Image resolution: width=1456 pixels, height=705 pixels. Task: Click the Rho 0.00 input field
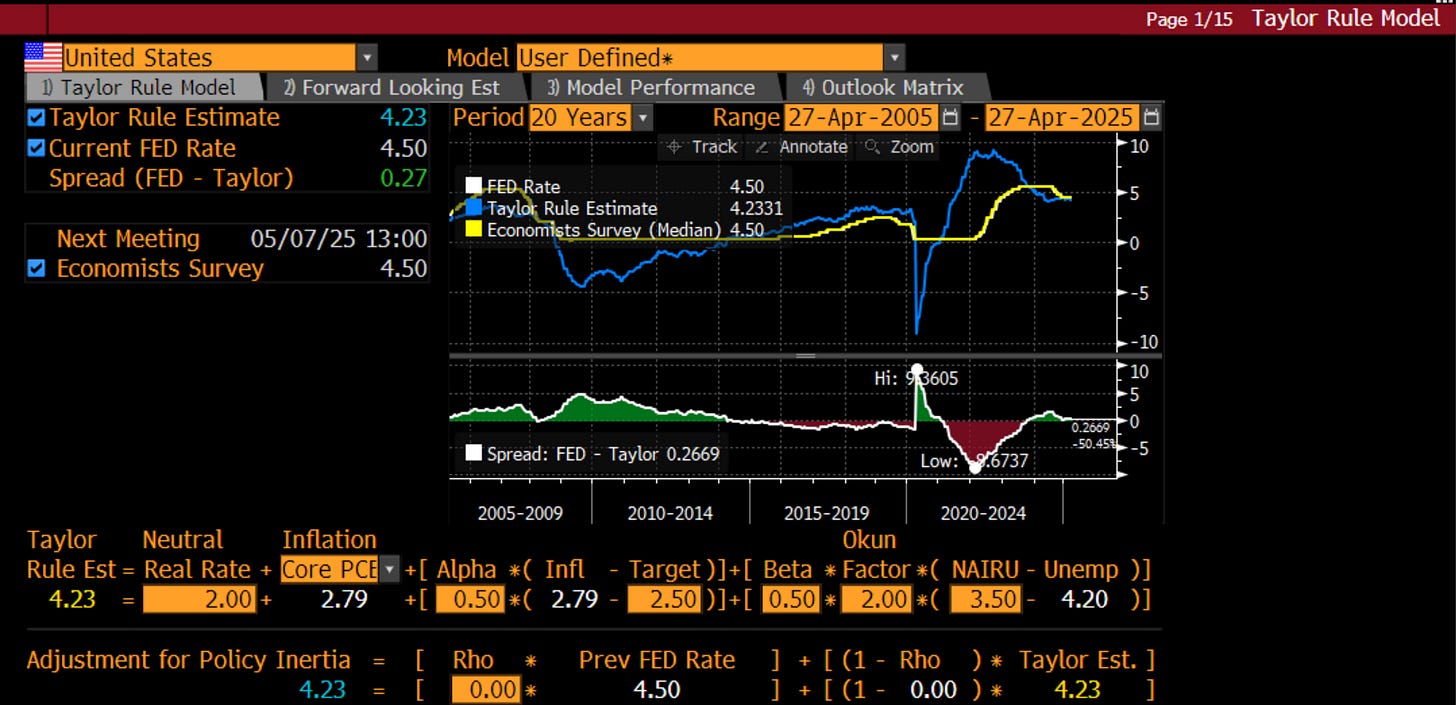point(486,690)
